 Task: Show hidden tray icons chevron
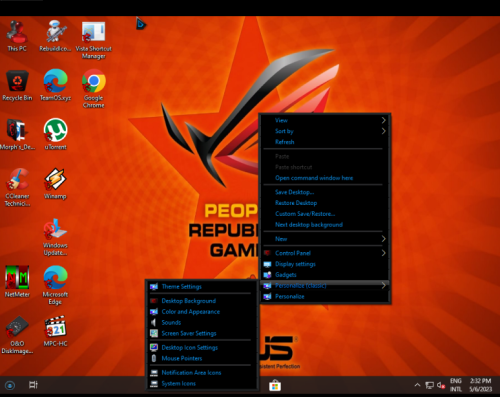(417, 385)
